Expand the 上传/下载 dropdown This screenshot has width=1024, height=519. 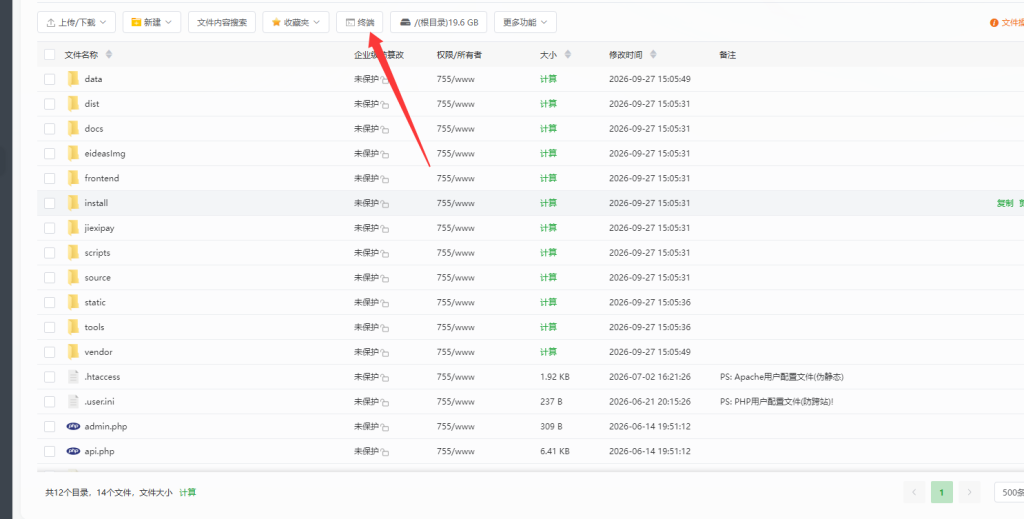pyautogui.click(x=76, y=22)
